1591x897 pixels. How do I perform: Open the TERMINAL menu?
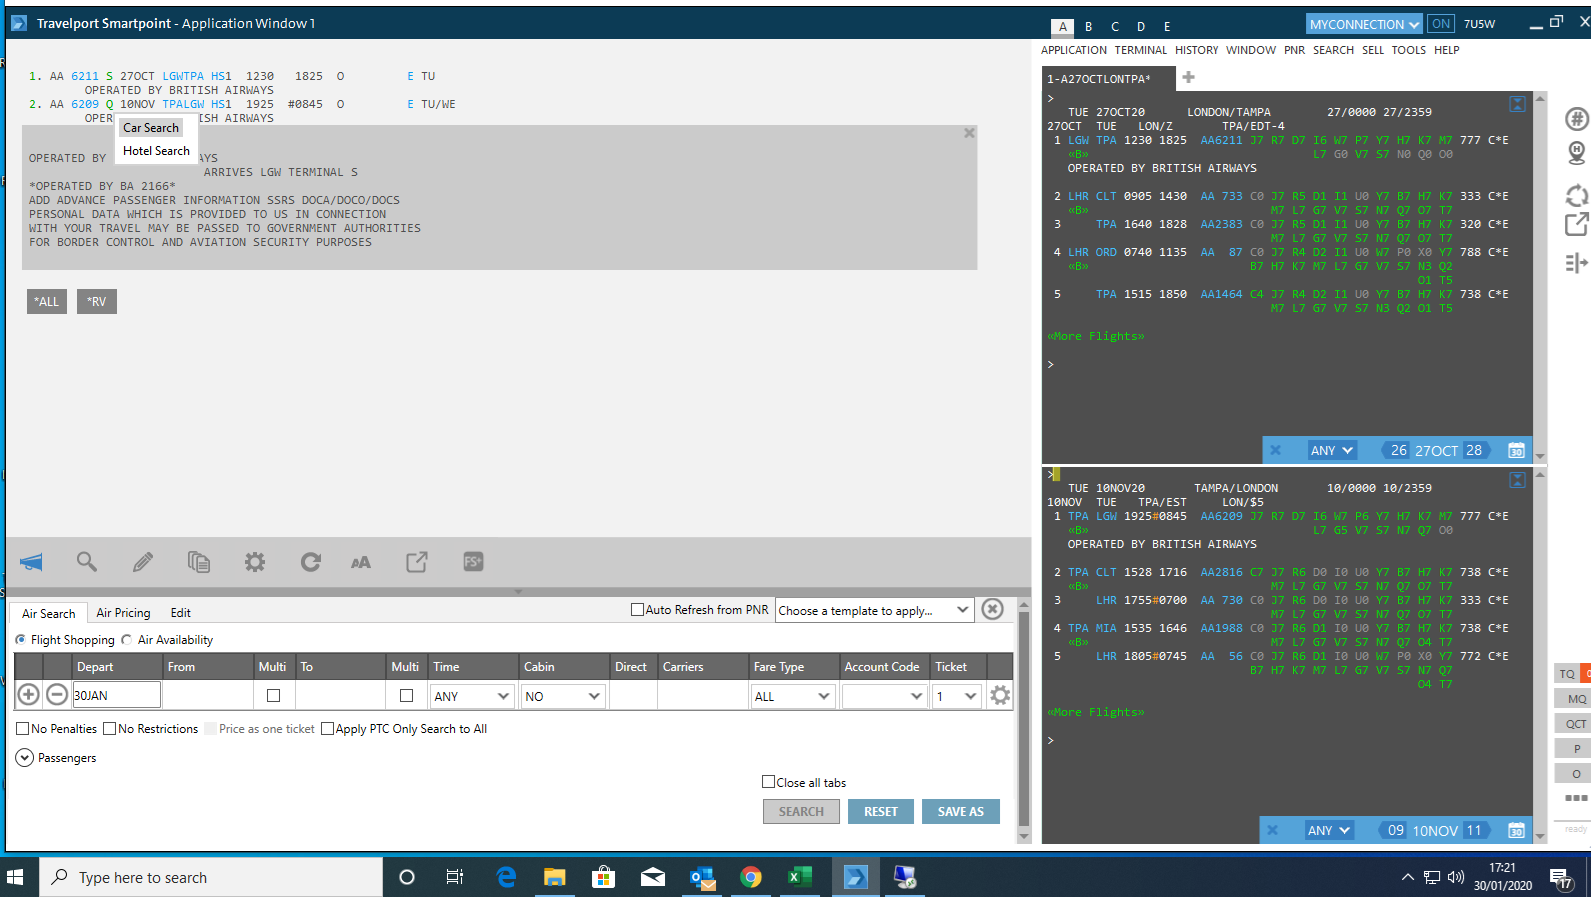click(1141, 50)
